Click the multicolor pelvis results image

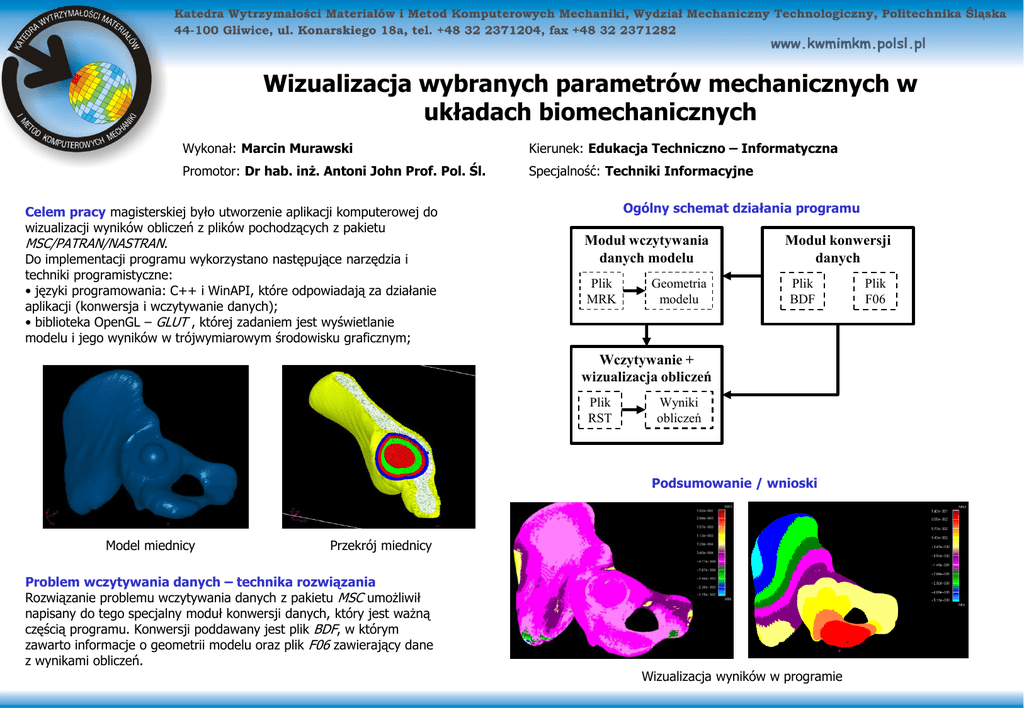[858, 580]
